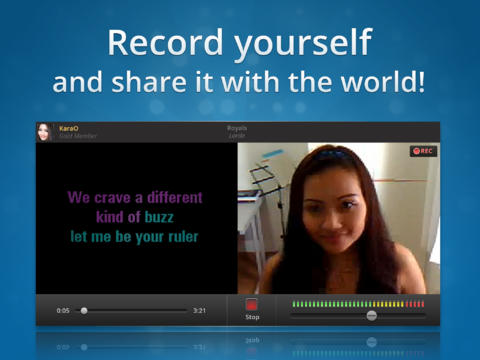Image resolution: width=480 pixels, height=360 pixels.
Task: Click the 'Record yourself' headline text
Action: pos(239,43)
